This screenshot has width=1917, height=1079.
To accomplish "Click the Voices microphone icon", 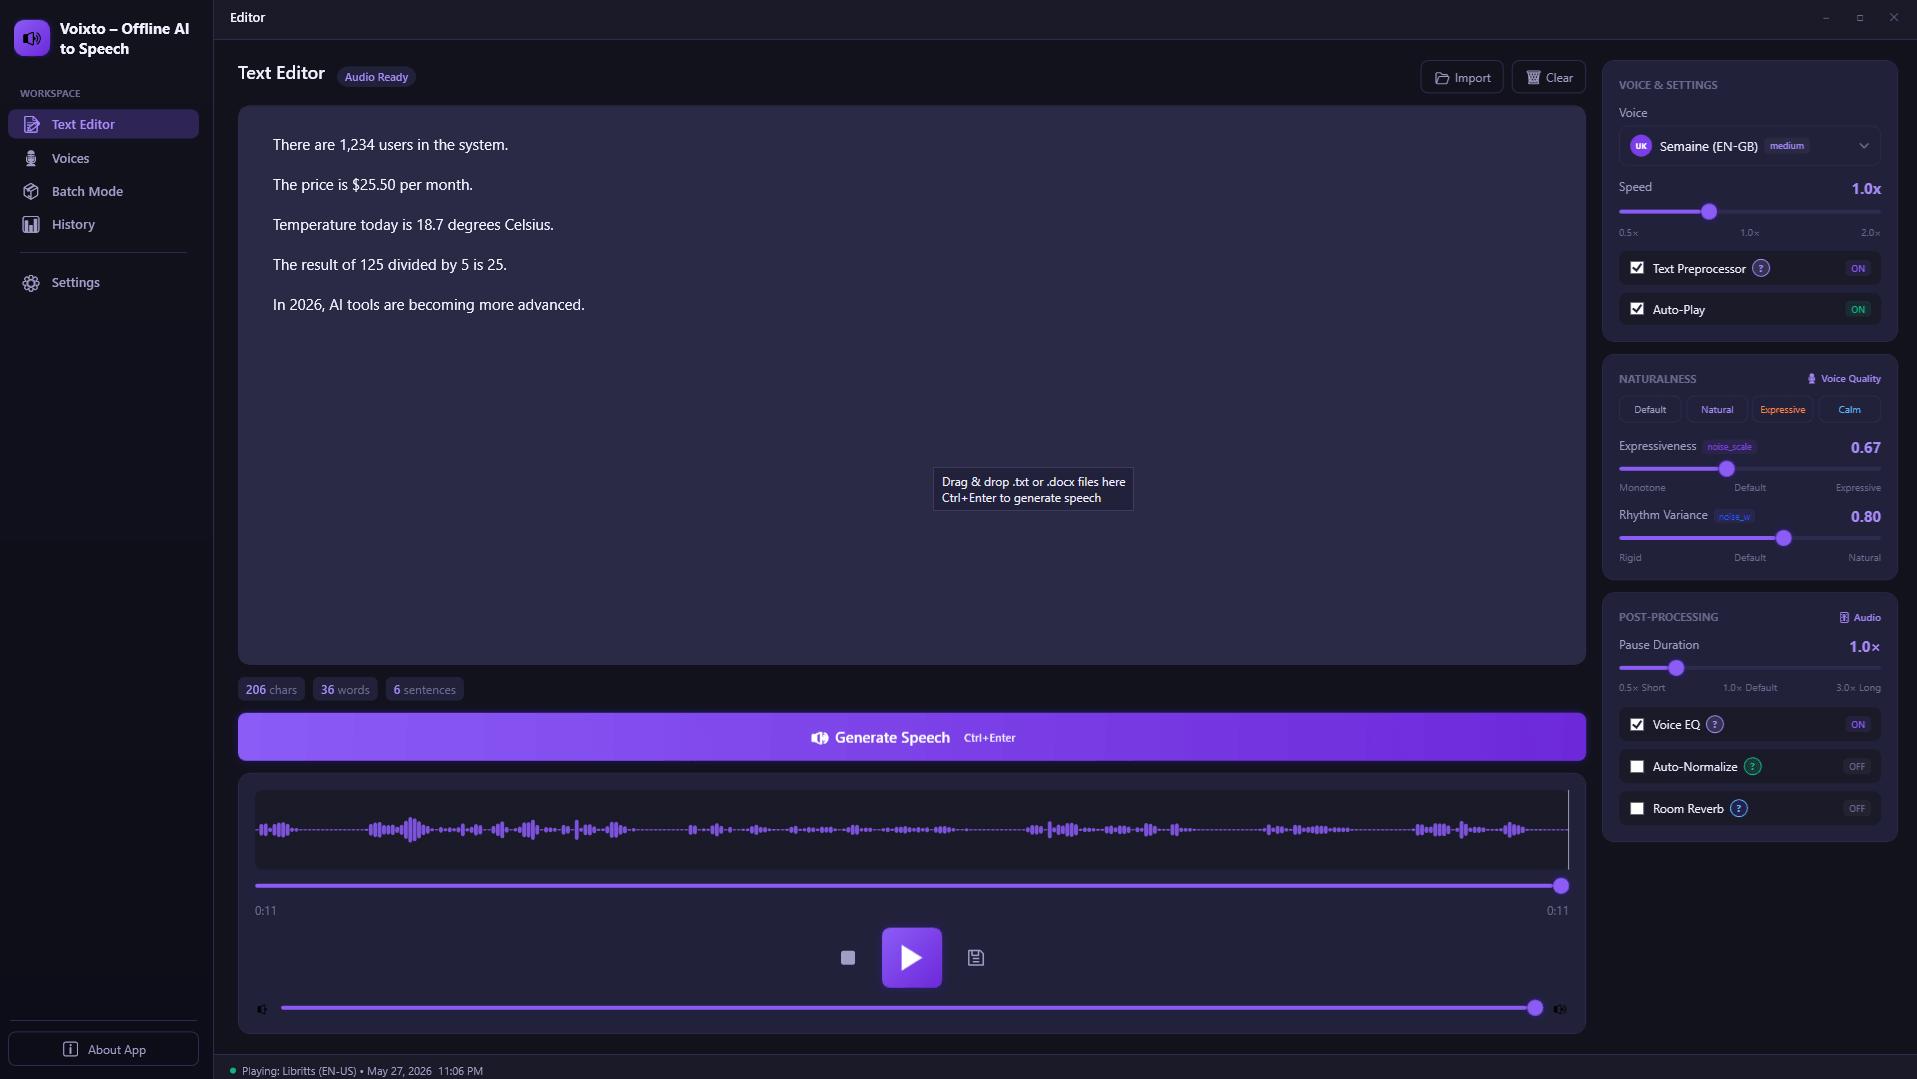I will (x=31, y=158).
